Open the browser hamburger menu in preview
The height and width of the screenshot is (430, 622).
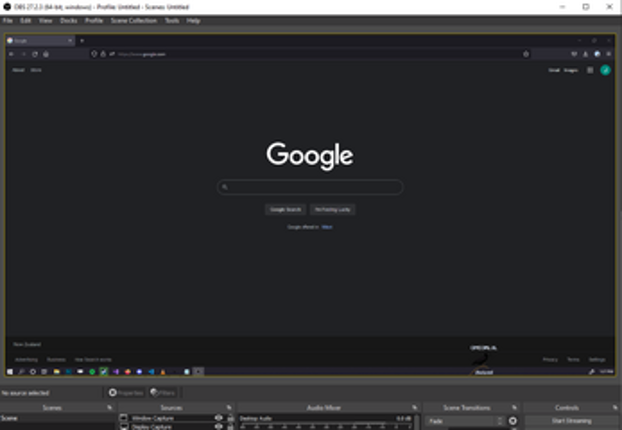point(609,54)
